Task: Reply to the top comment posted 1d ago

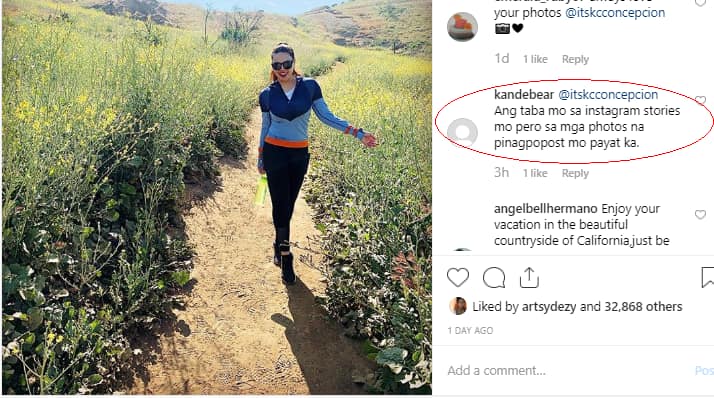Action: 575,59
